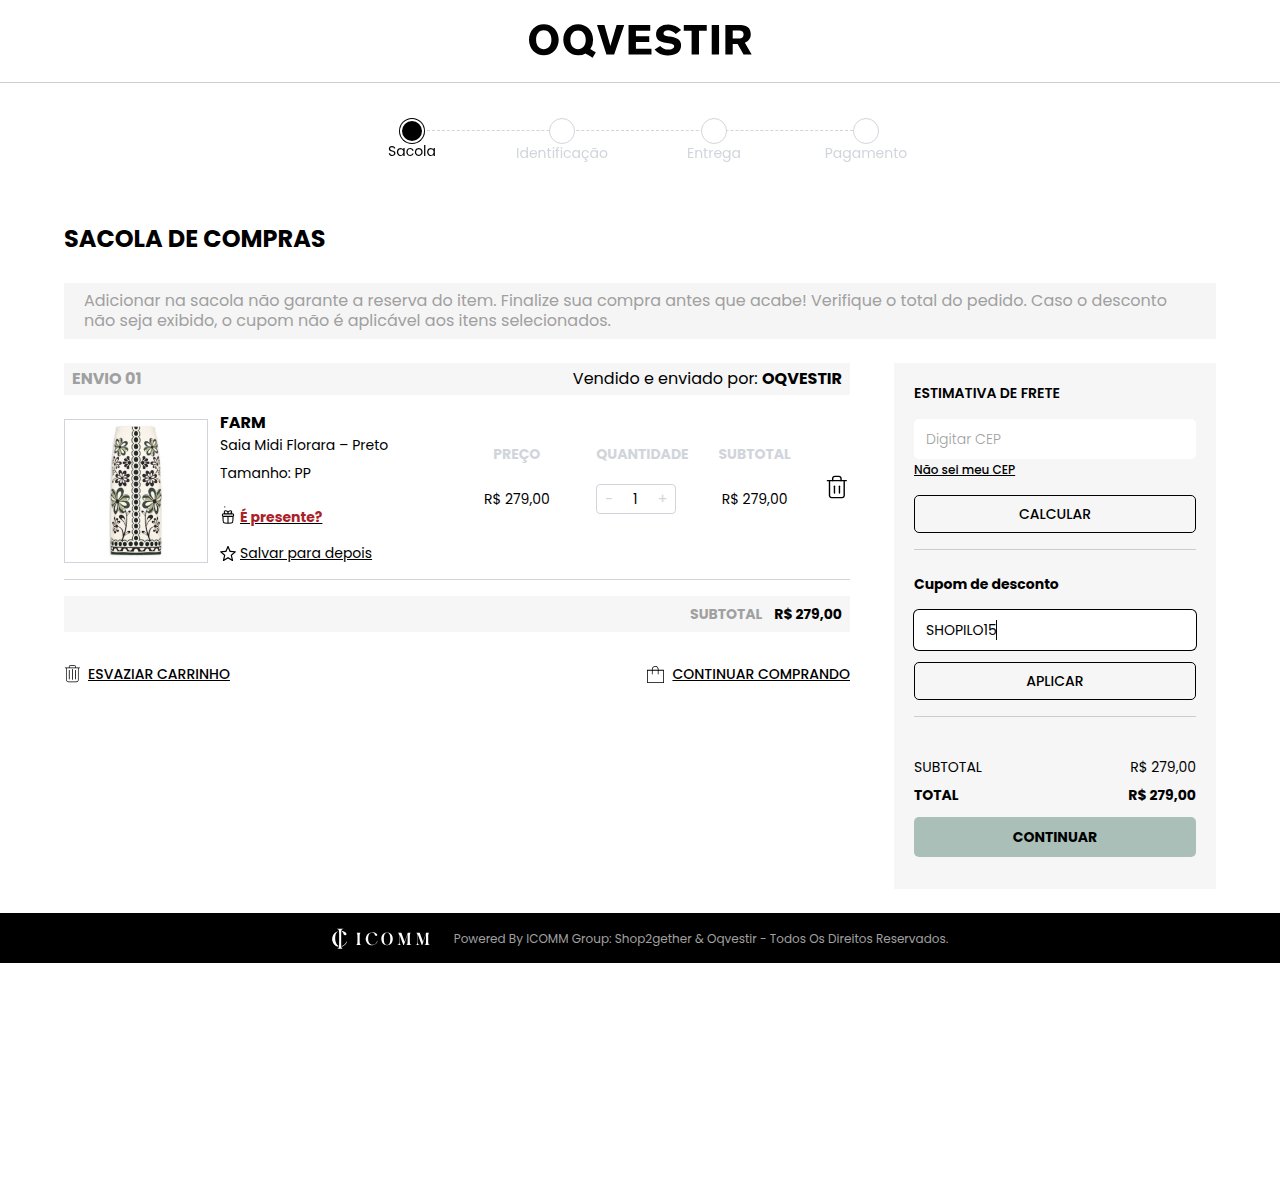1280x1200 pixels.
Task: Click the CALCULAR button
Action: (x=1055, y=514)
